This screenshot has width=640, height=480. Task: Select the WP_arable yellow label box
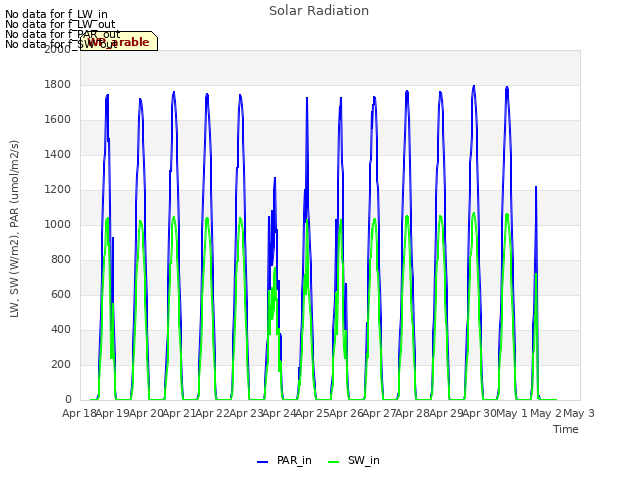(x=119, y=41)
